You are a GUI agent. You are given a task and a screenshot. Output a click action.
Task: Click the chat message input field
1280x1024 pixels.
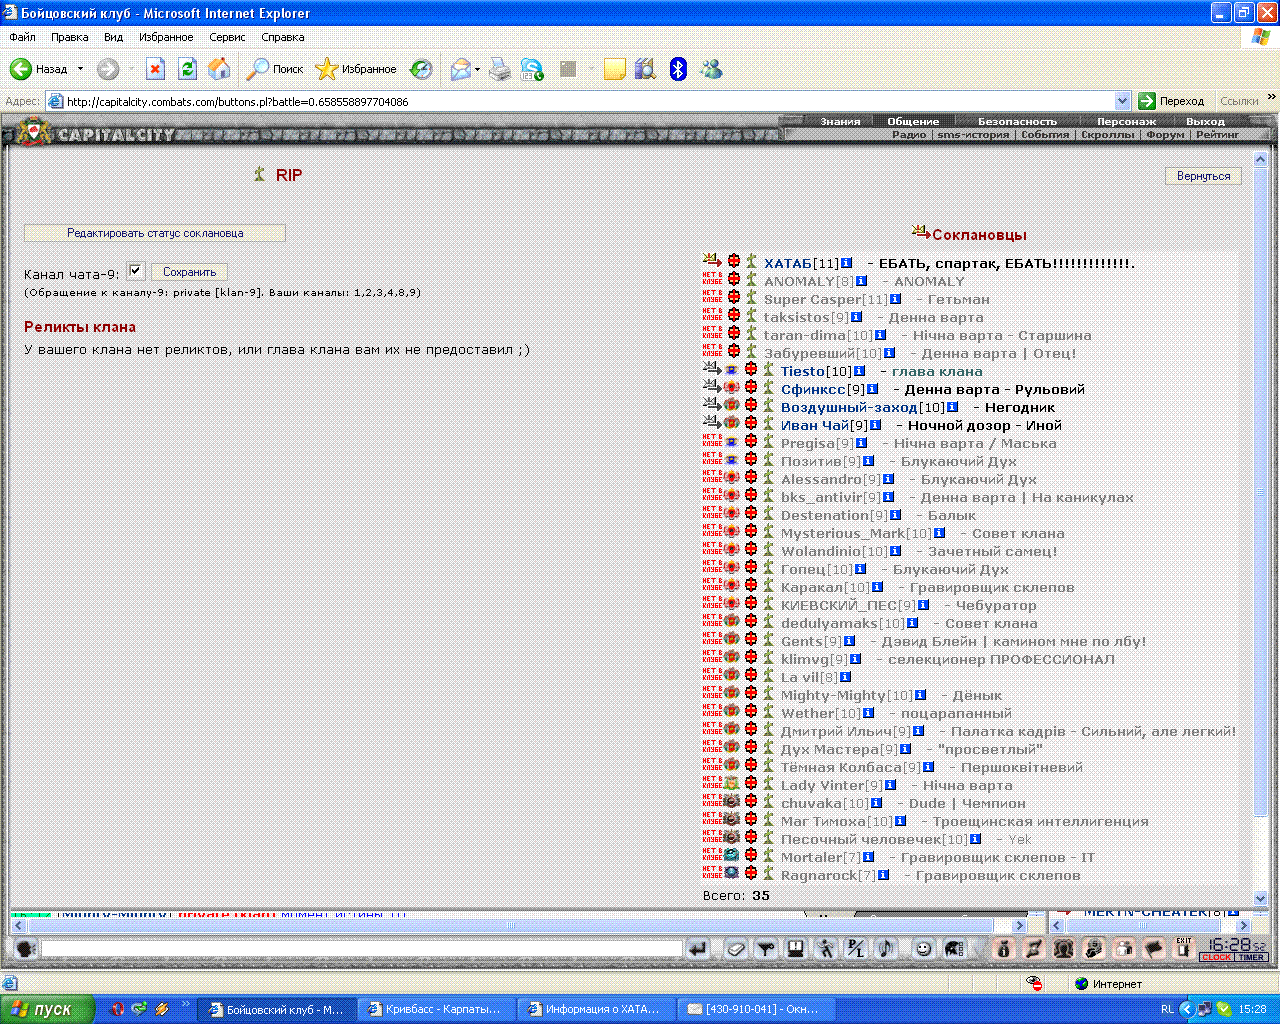click(362, 949)
